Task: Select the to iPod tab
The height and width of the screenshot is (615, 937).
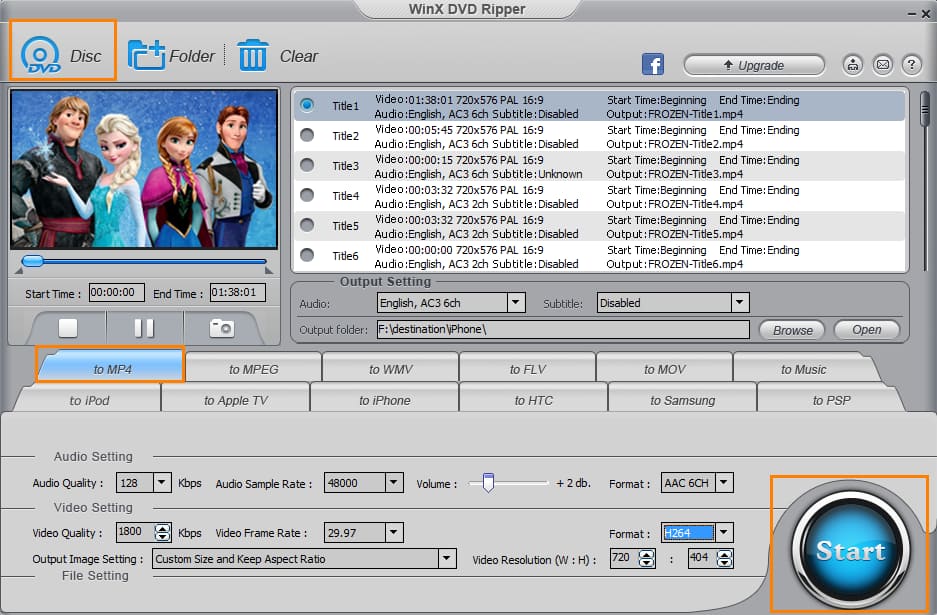Action: pos(89,400)
